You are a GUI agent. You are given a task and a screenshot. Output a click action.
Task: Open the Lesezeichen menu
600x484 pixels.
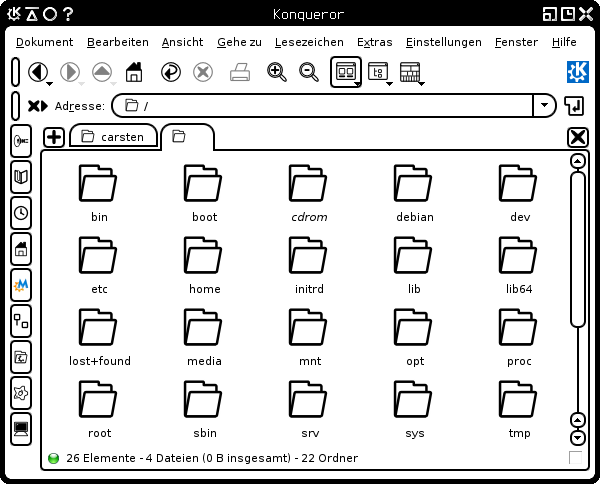coord(309,42)
